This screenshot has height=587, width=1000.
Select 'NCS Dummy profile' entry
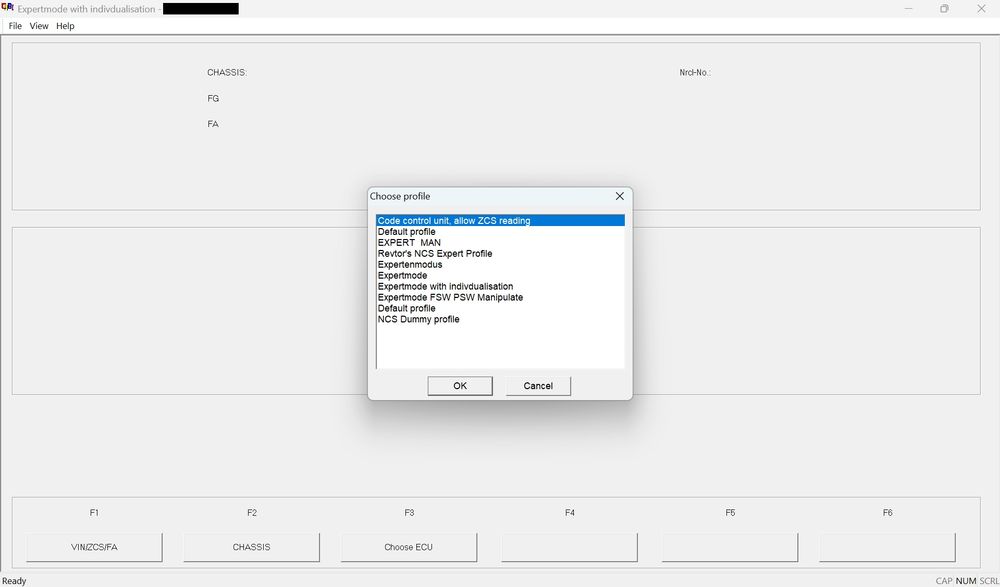500,319
